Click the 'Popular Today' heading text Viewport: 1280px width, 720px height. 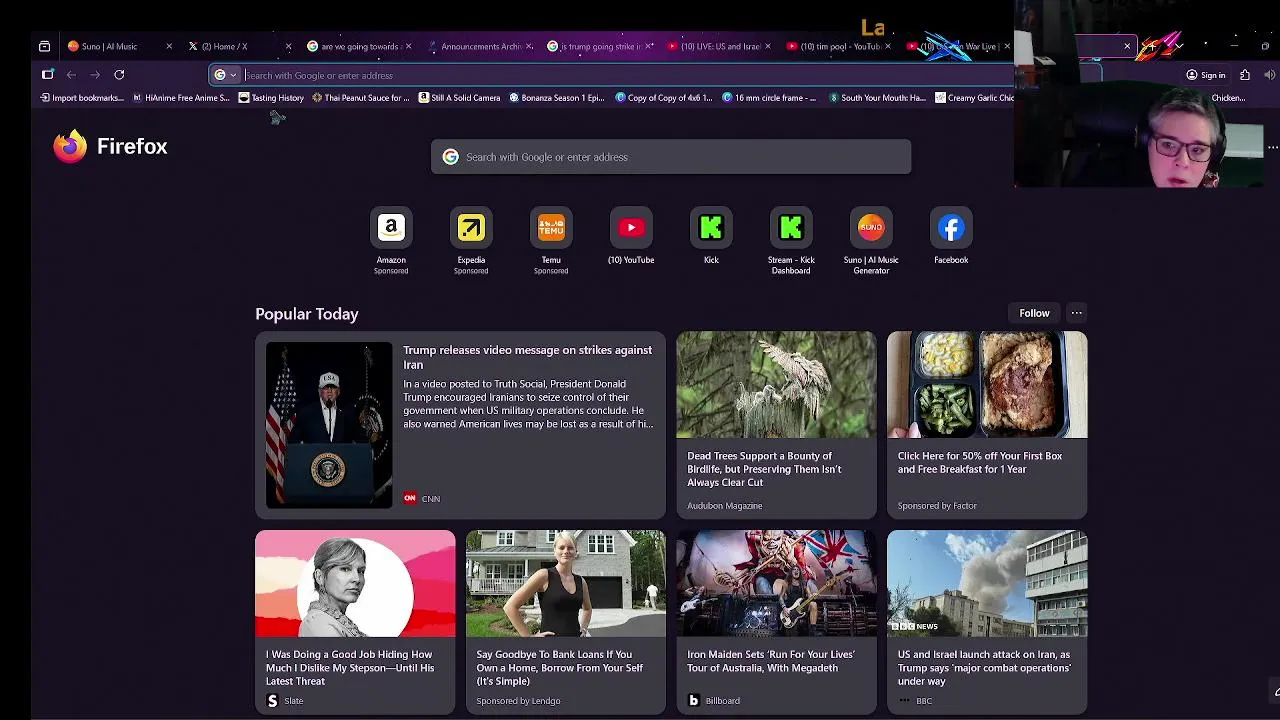click(x=307, y=314)
